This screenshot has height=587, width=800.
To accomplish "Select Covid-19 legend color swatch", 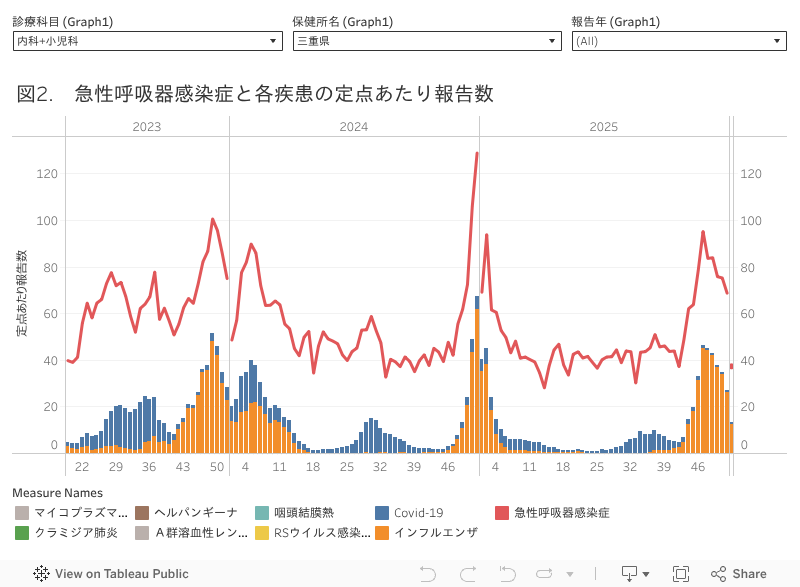I will 382,513.
